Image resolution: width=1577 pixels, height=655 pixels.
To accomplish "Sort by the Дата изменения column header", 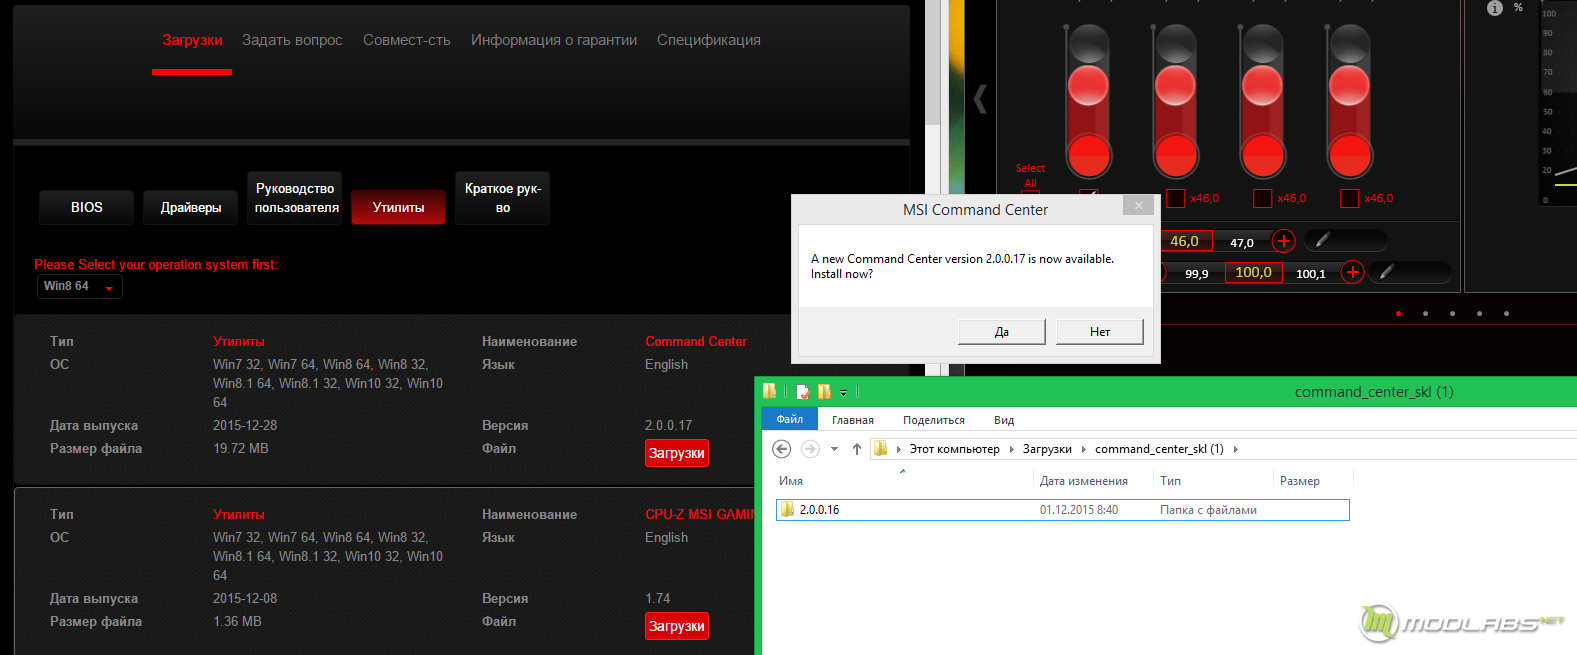I will coord(1084,481).
